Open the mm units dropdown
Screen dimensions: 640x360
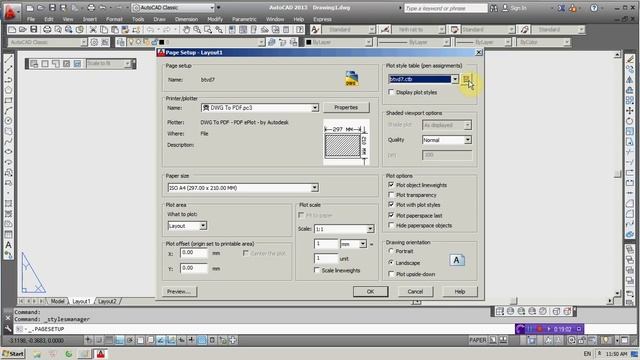362,244
